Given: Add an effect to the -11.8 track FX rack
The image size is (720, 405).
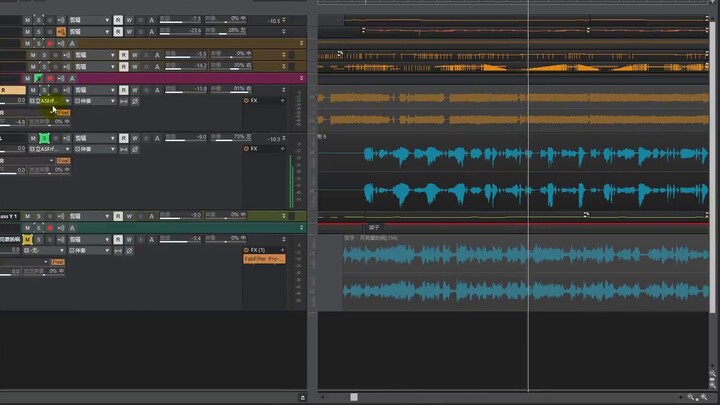Looking at the screenshot, I should (282, 101).
